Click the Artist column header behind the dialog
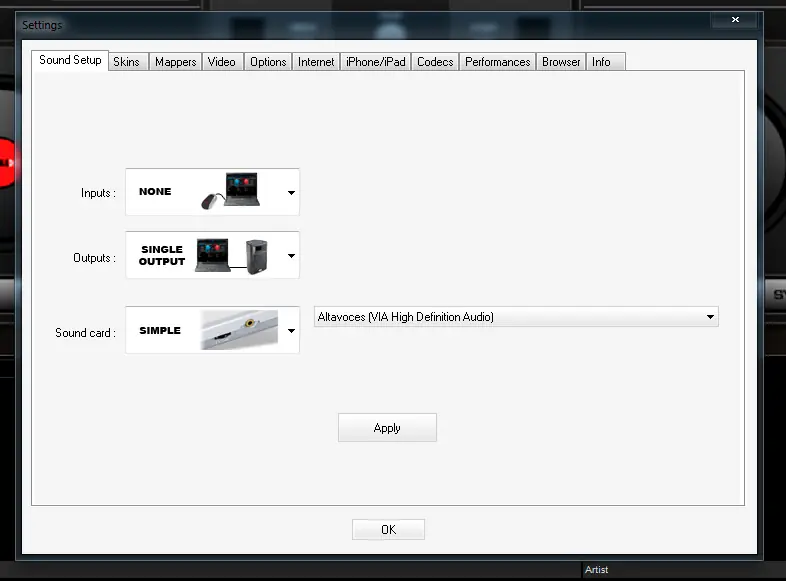Screen dimensions: 786x581 coord(596,569)
